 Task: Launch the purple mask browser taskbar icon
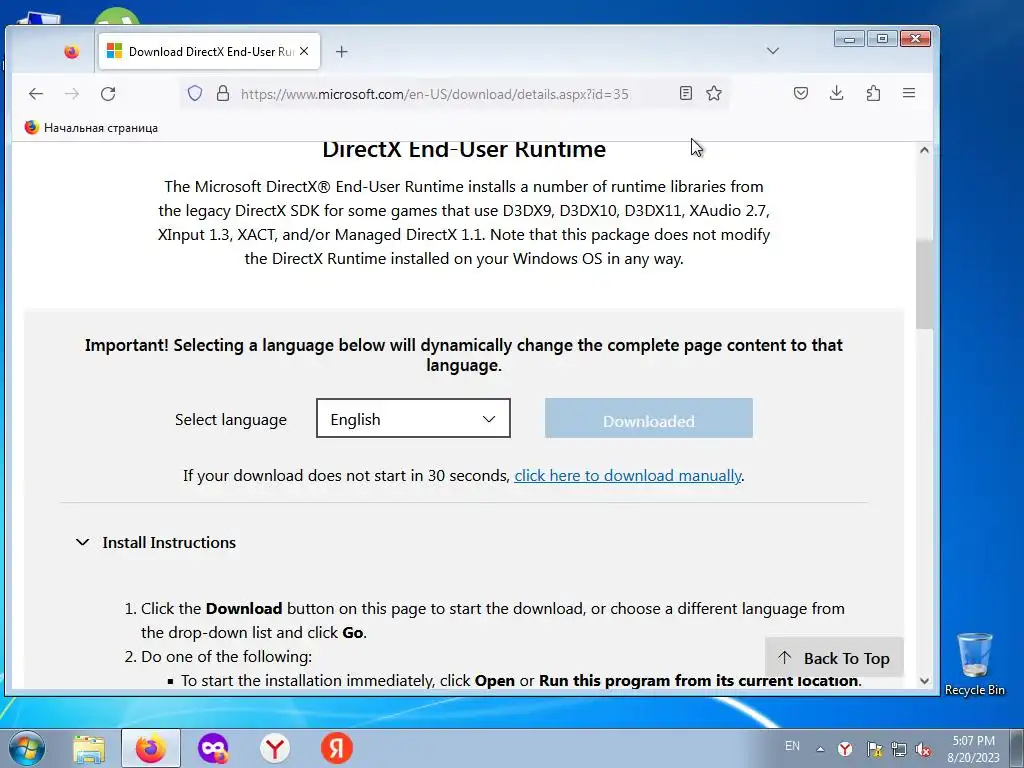click(x=213, y=748)
